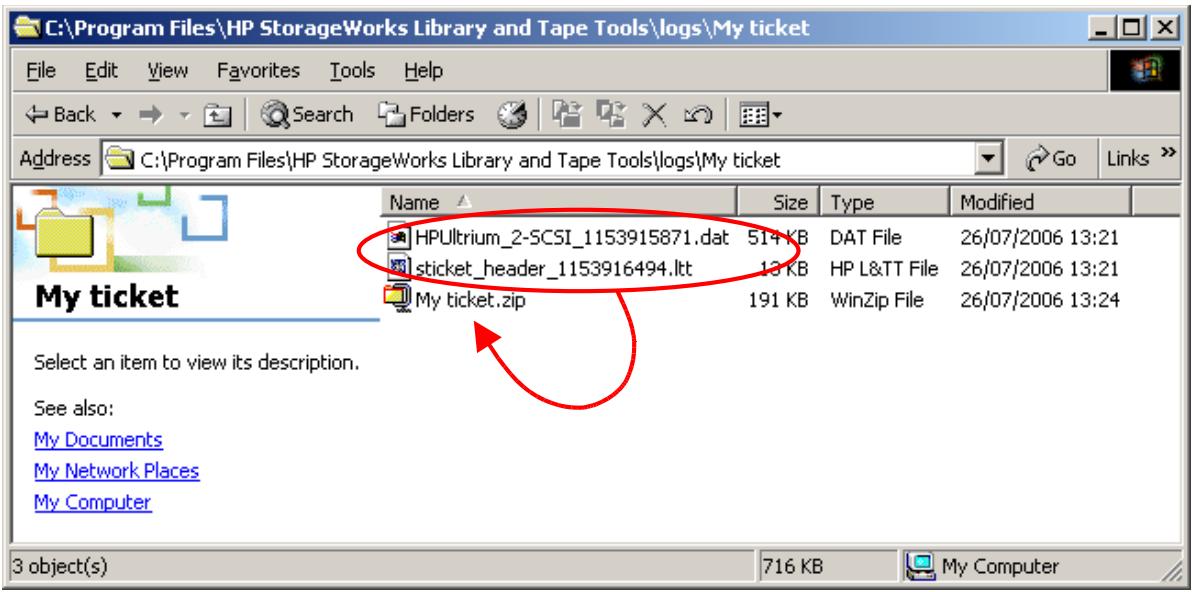The height and width of the screenshot is (592, 1192).
Task: Sort by the Name column header
Action: click(559, 203)
